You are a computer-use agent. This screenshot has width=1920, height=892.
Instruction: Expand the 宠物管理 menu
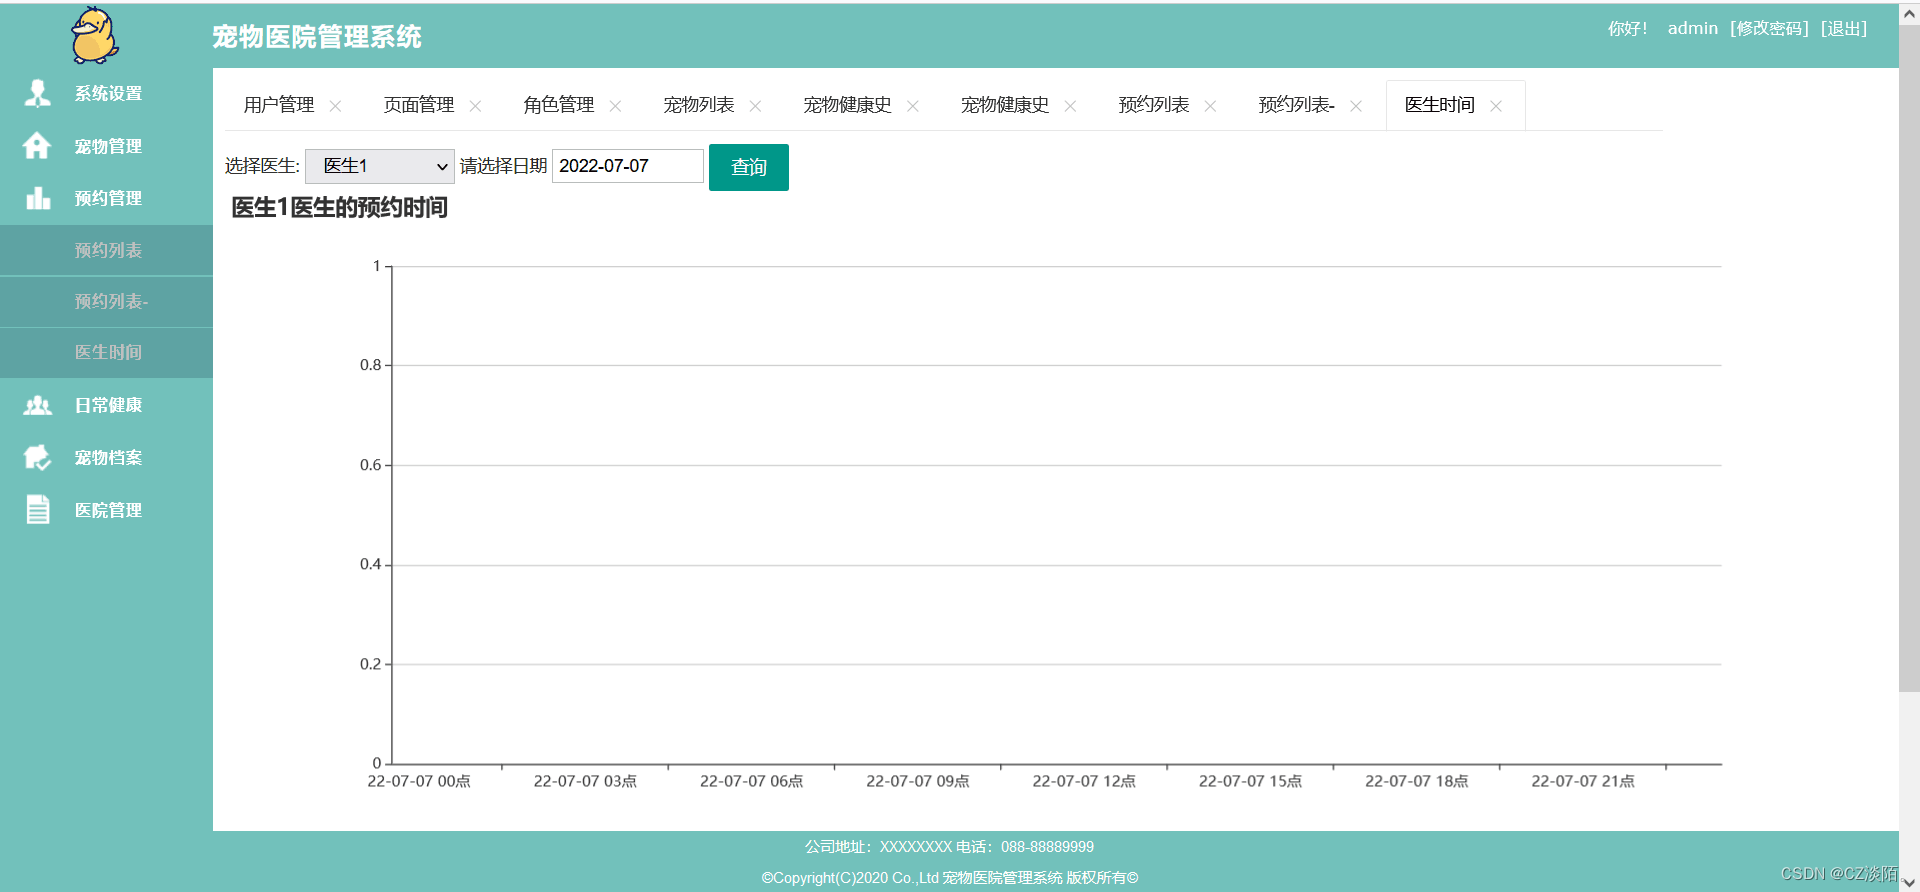[x=106, y=146]
